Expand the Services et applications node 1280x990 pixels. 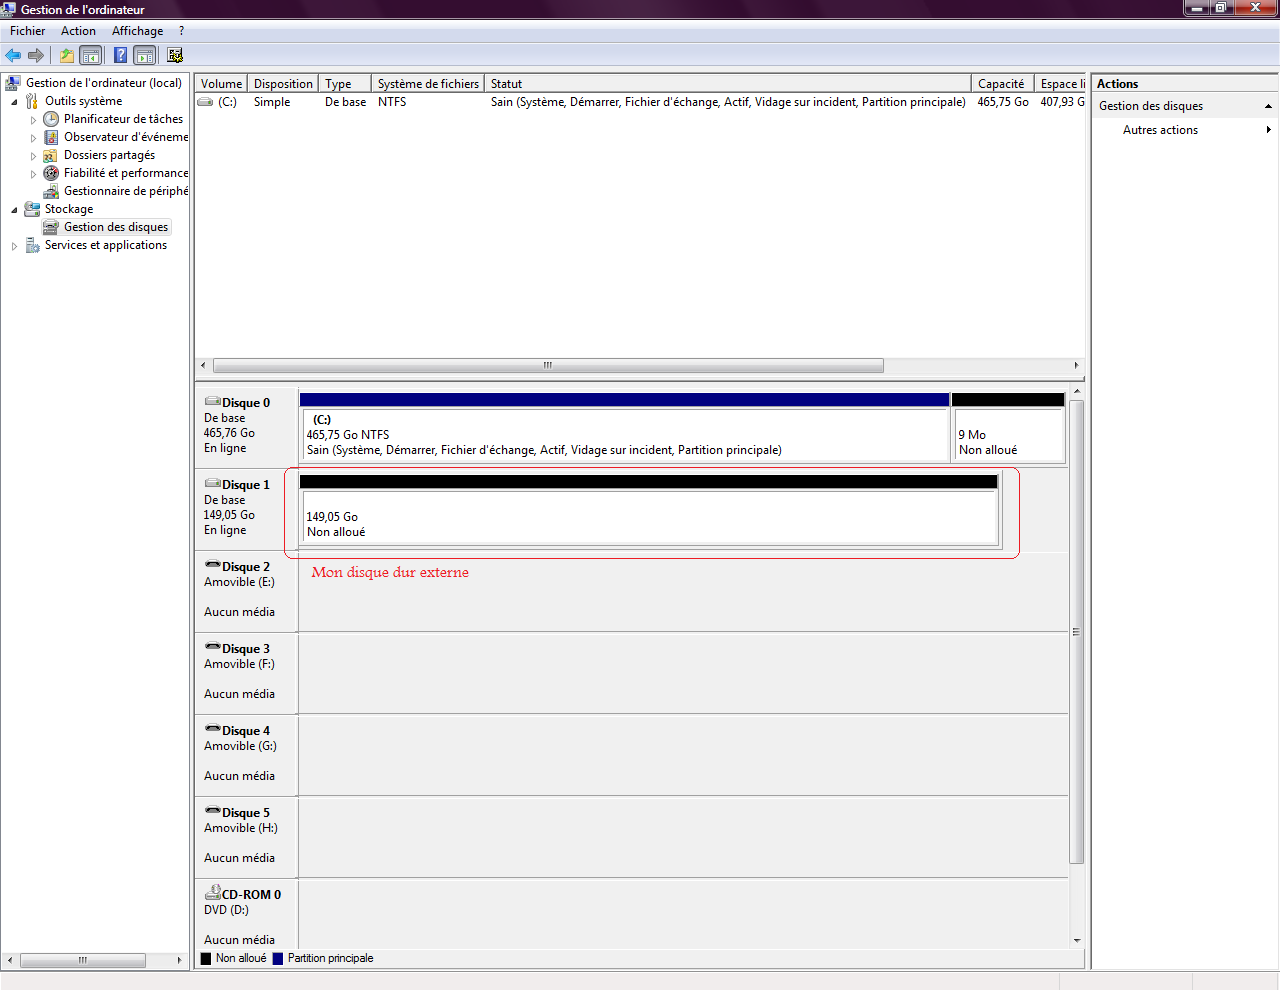[x=14, y=246]
